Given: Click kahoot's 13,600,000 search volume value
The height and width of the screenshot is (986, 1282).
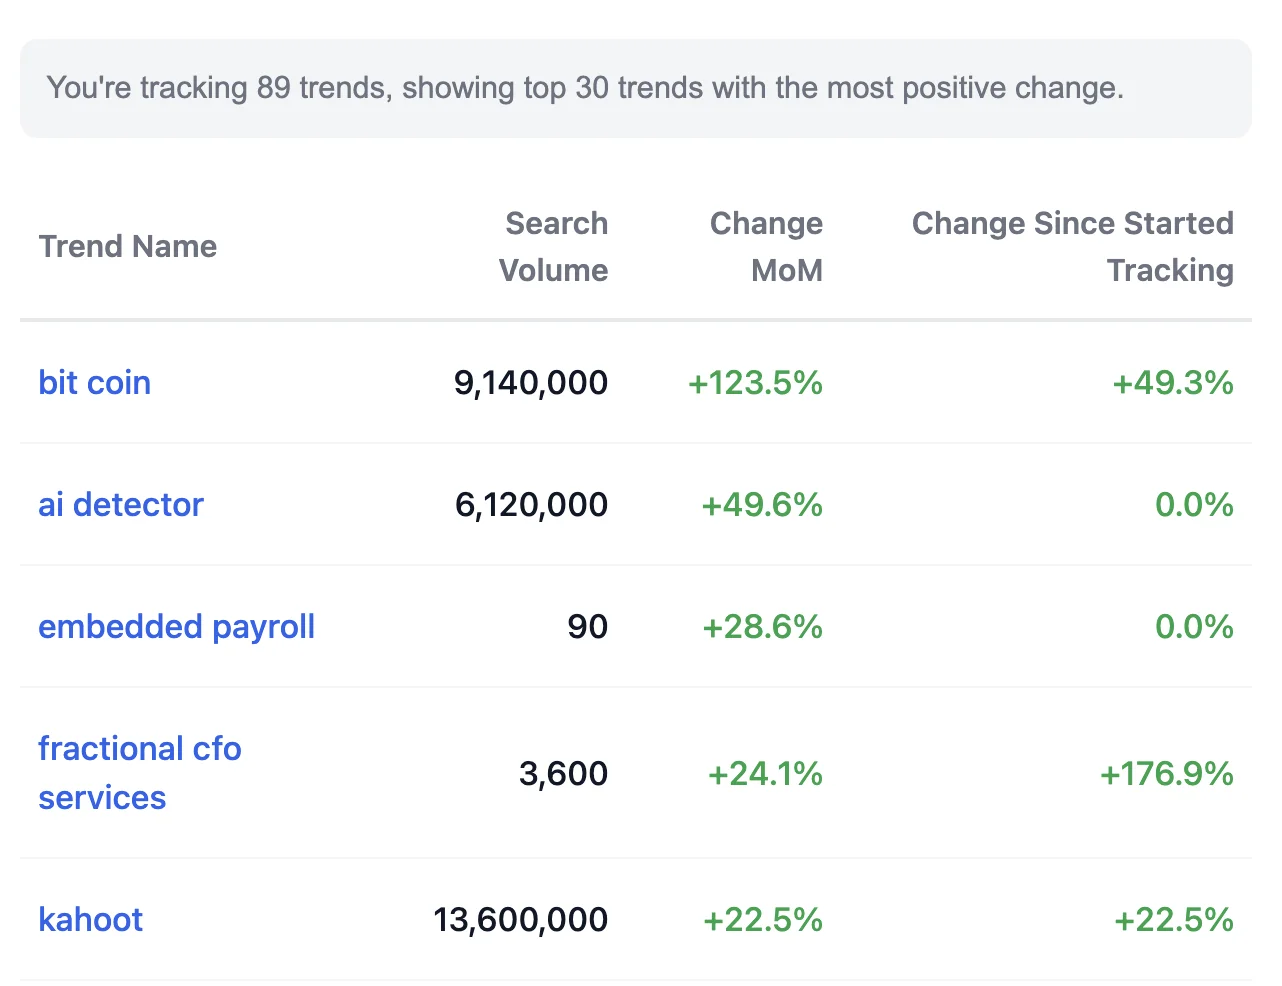Looking at the screenshot, I should 518,919.
